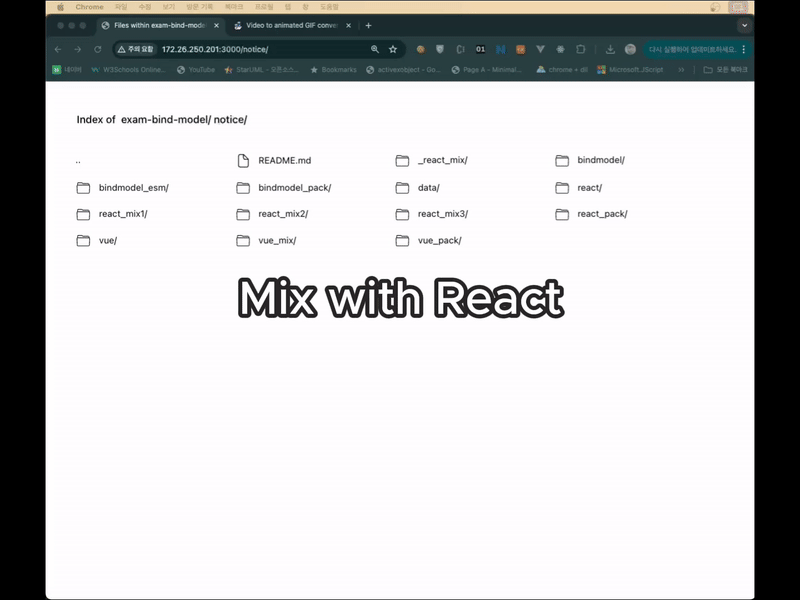This screenshot has height=600, width=800.
Task: Bookmark this page with the star icon
Action: point(393,49)
